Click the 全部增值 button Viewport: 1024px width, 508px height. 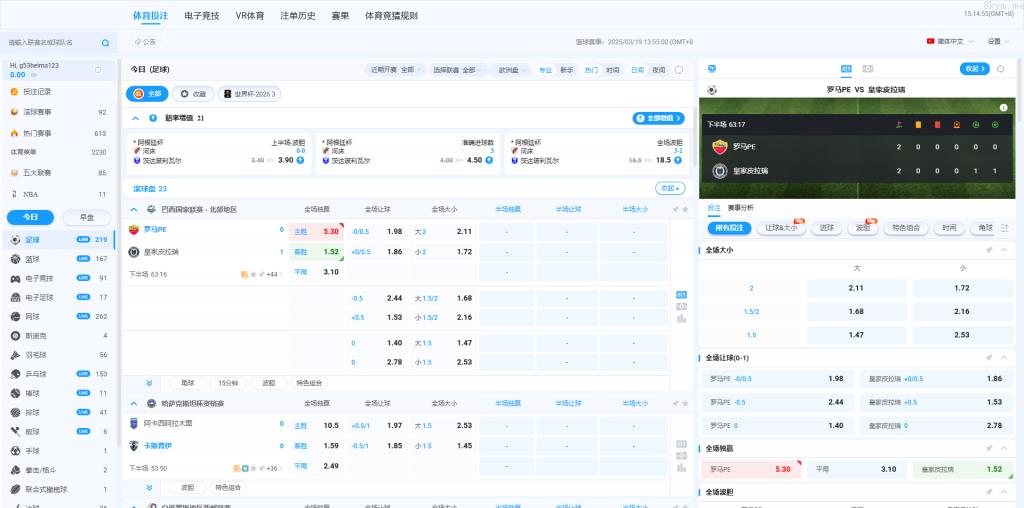coord(658,118)
